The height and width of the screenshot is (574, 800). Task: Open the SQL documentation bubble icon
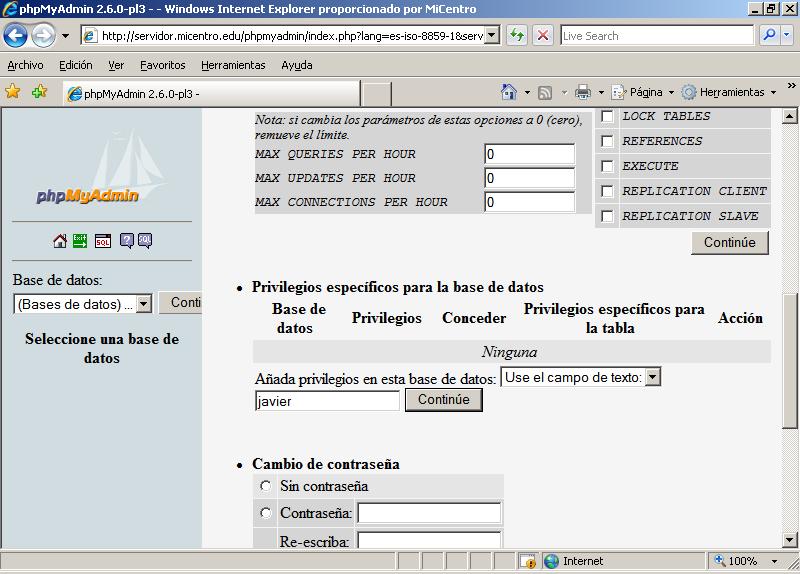pos(145,241)
